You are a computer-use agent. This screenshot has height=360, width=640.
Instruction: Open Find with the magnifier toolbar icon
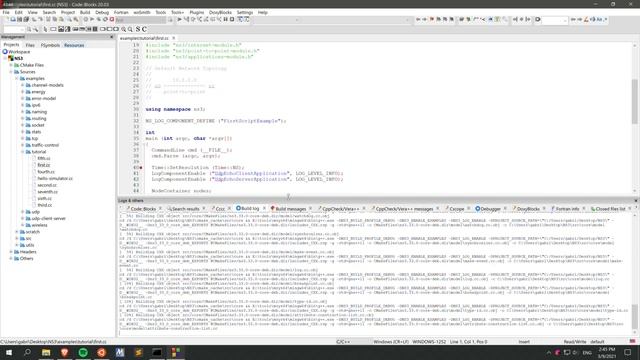(69, 19)
